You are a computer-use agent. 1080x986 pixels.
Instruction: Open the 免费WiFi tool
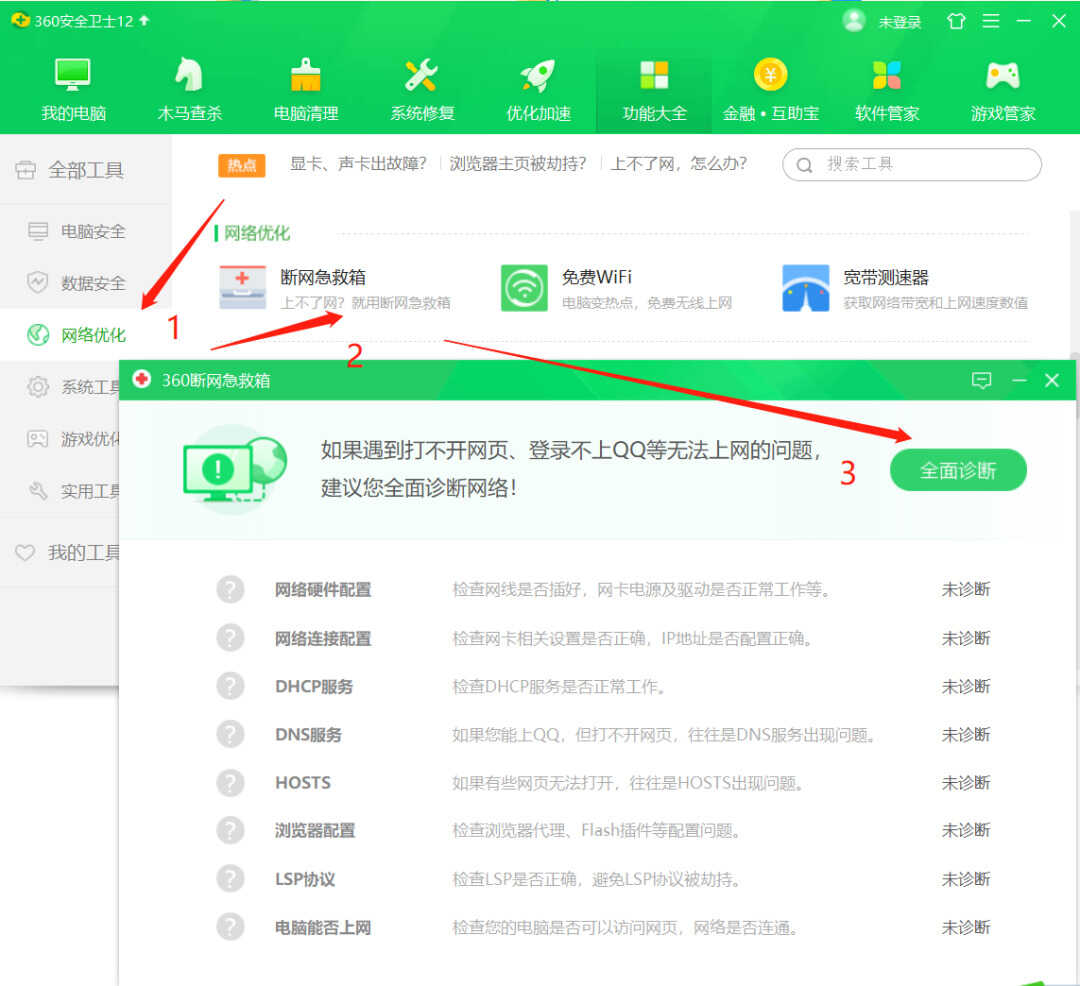[x=524, y=288]
